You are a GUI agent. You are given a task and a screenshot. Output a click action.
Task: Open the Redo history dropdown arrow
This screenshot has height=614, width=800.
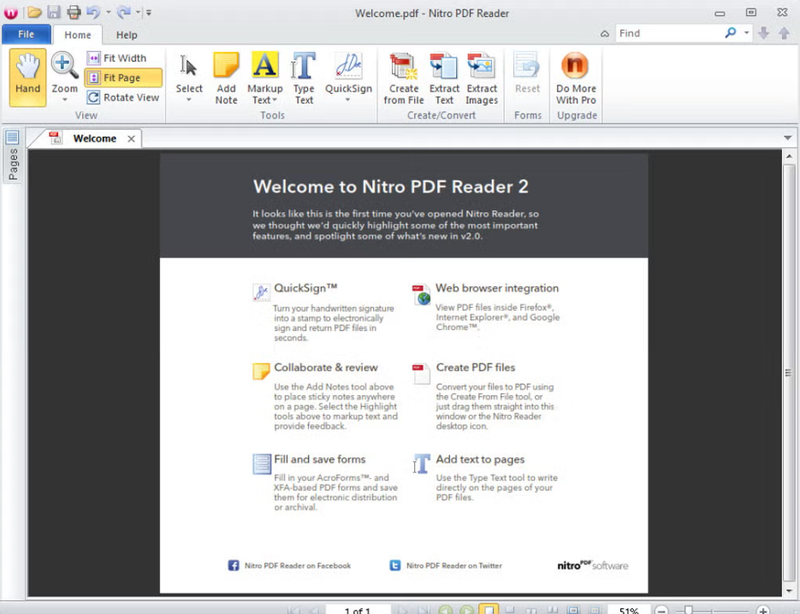(x=138, y=12)
